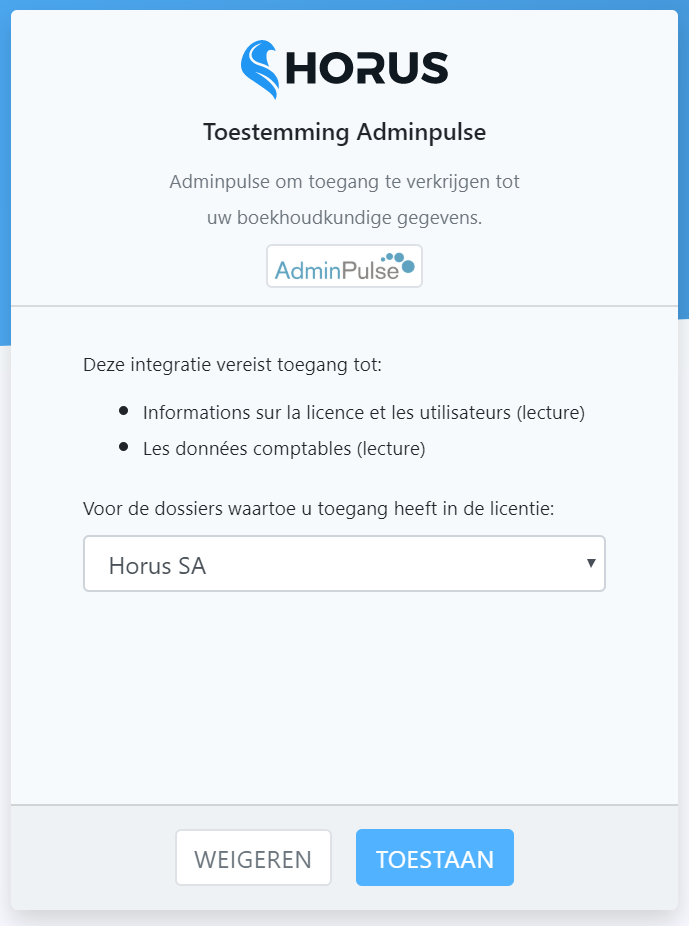Click the stylized bird in the Horus logo
Image resolution: width=689 pixels, height=926 pixels.
[x=259, y=68]
